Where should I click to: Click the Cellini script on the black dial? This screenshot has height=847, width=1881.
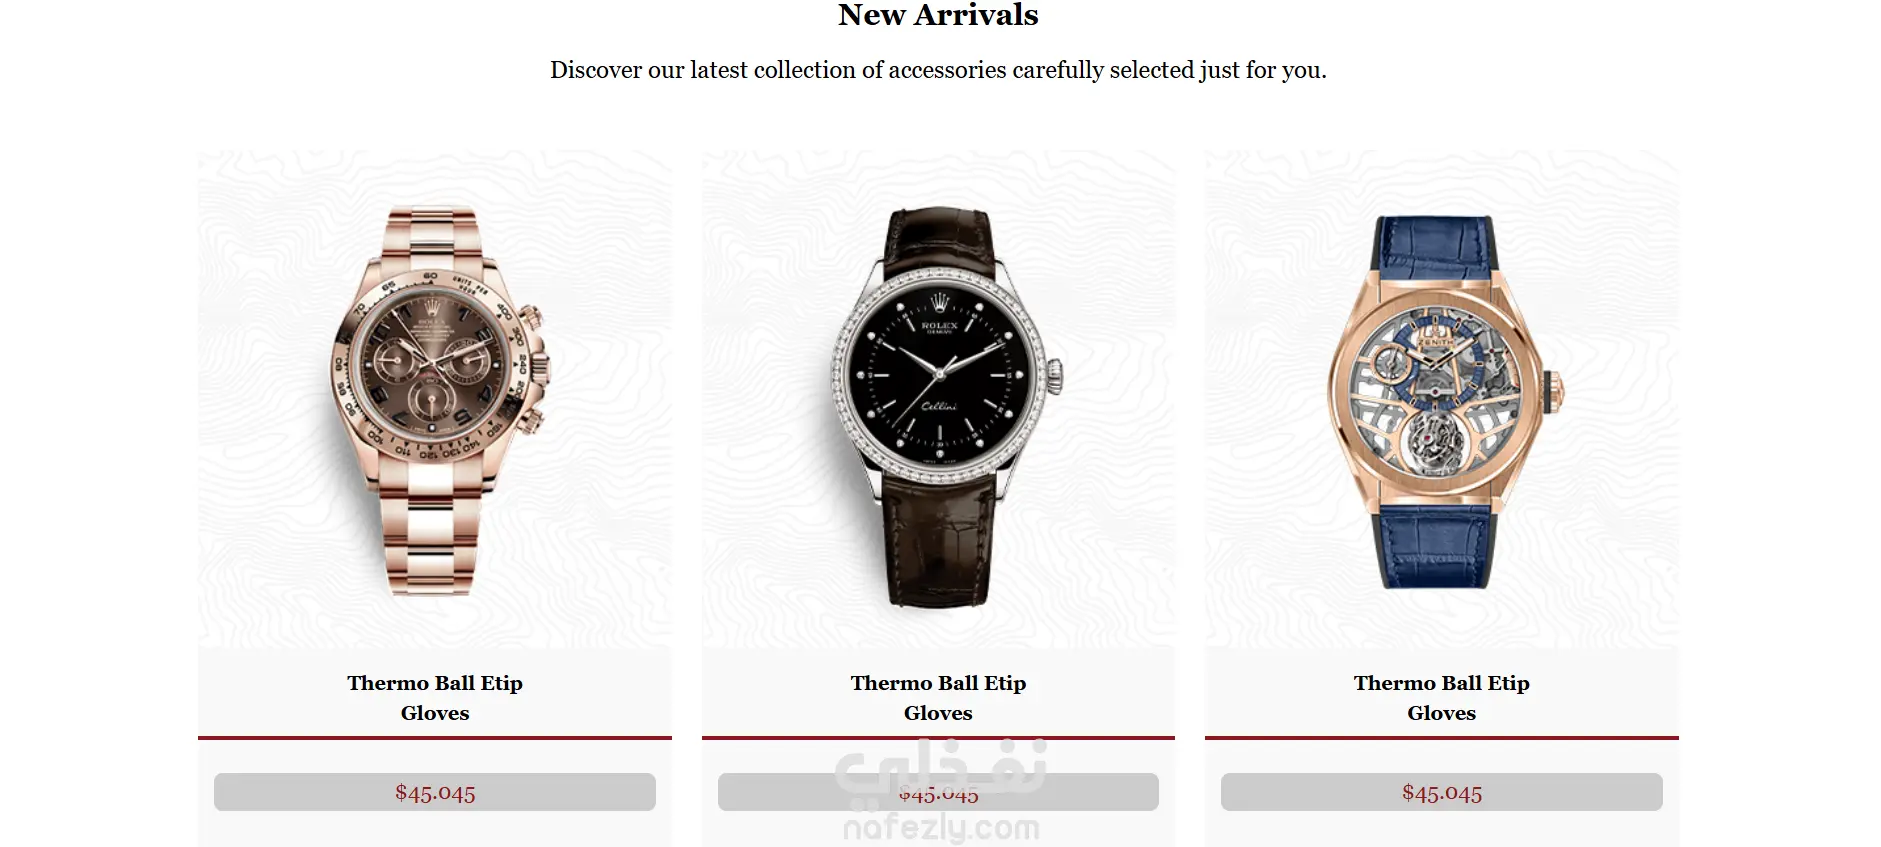tap(939, 406)
